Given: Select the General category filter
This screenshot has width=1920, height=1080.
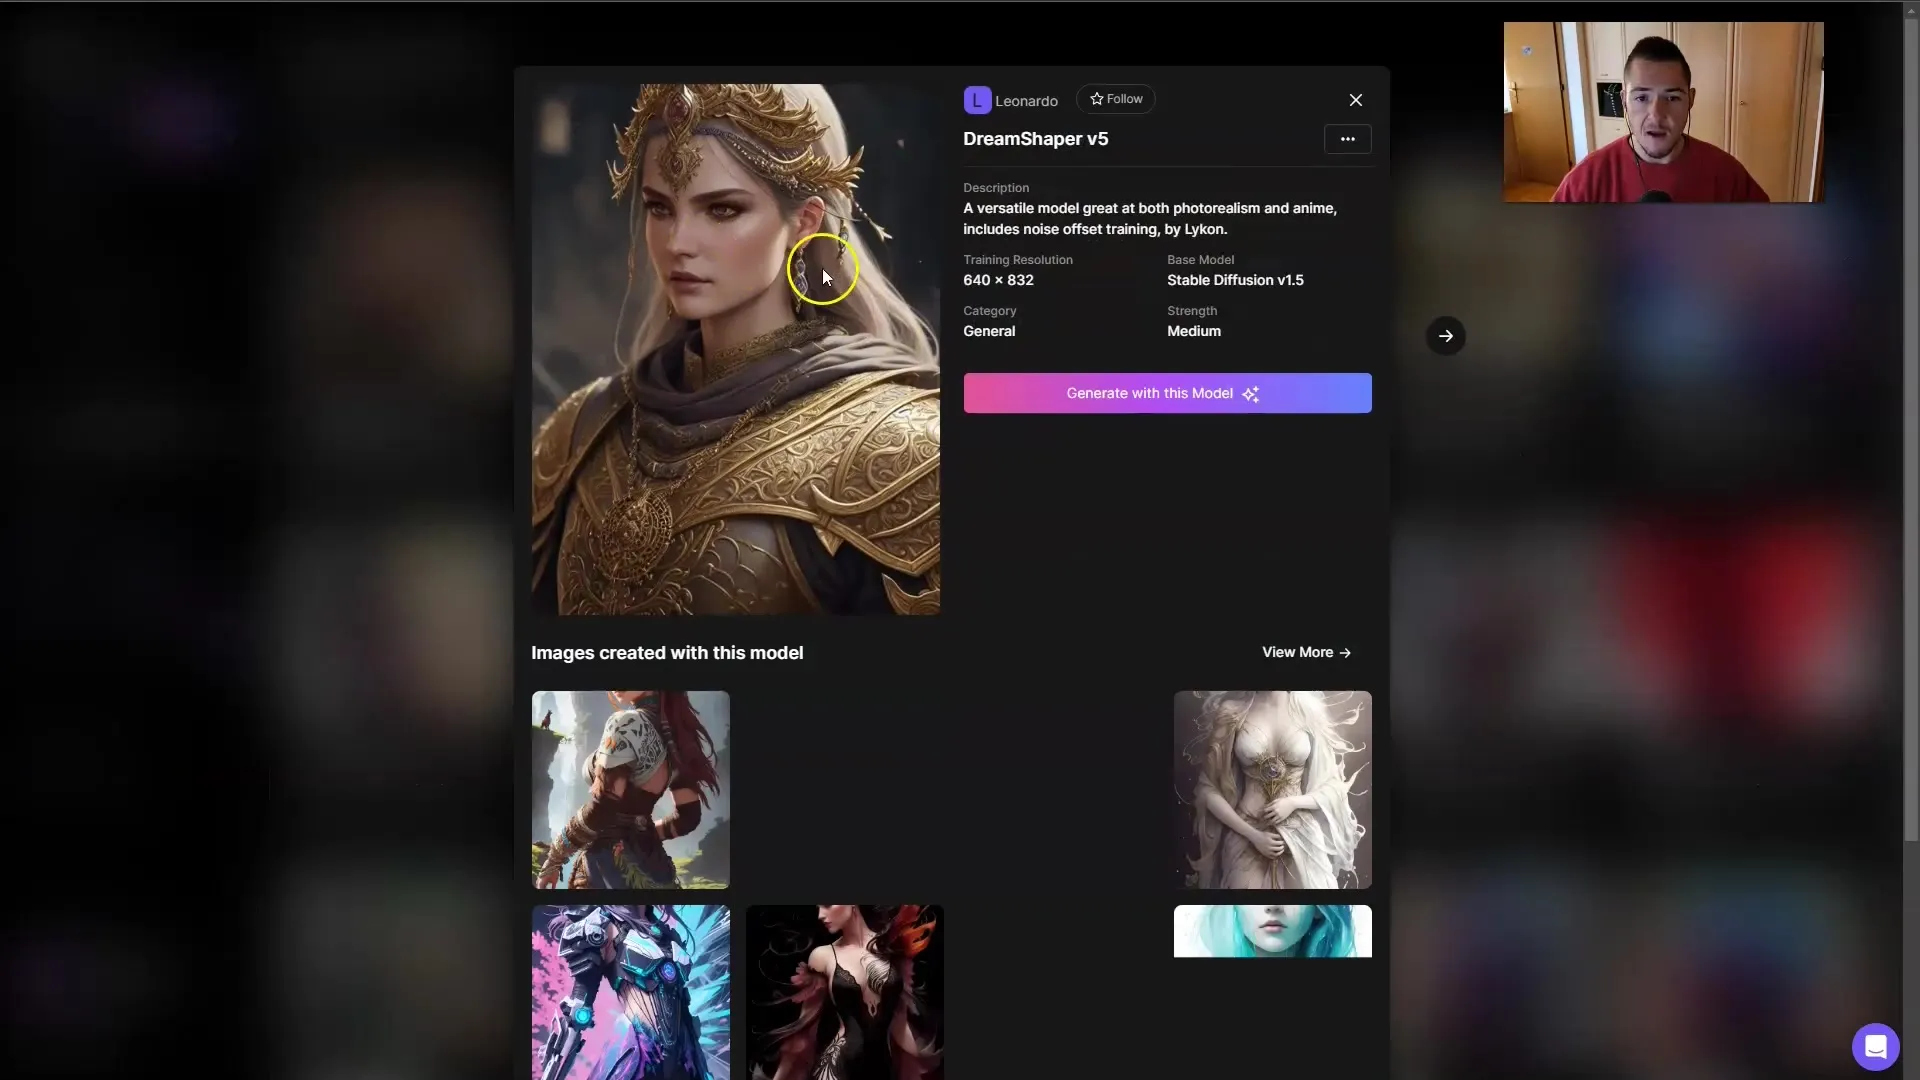Looking at the screenshot, I should (988, 331).
